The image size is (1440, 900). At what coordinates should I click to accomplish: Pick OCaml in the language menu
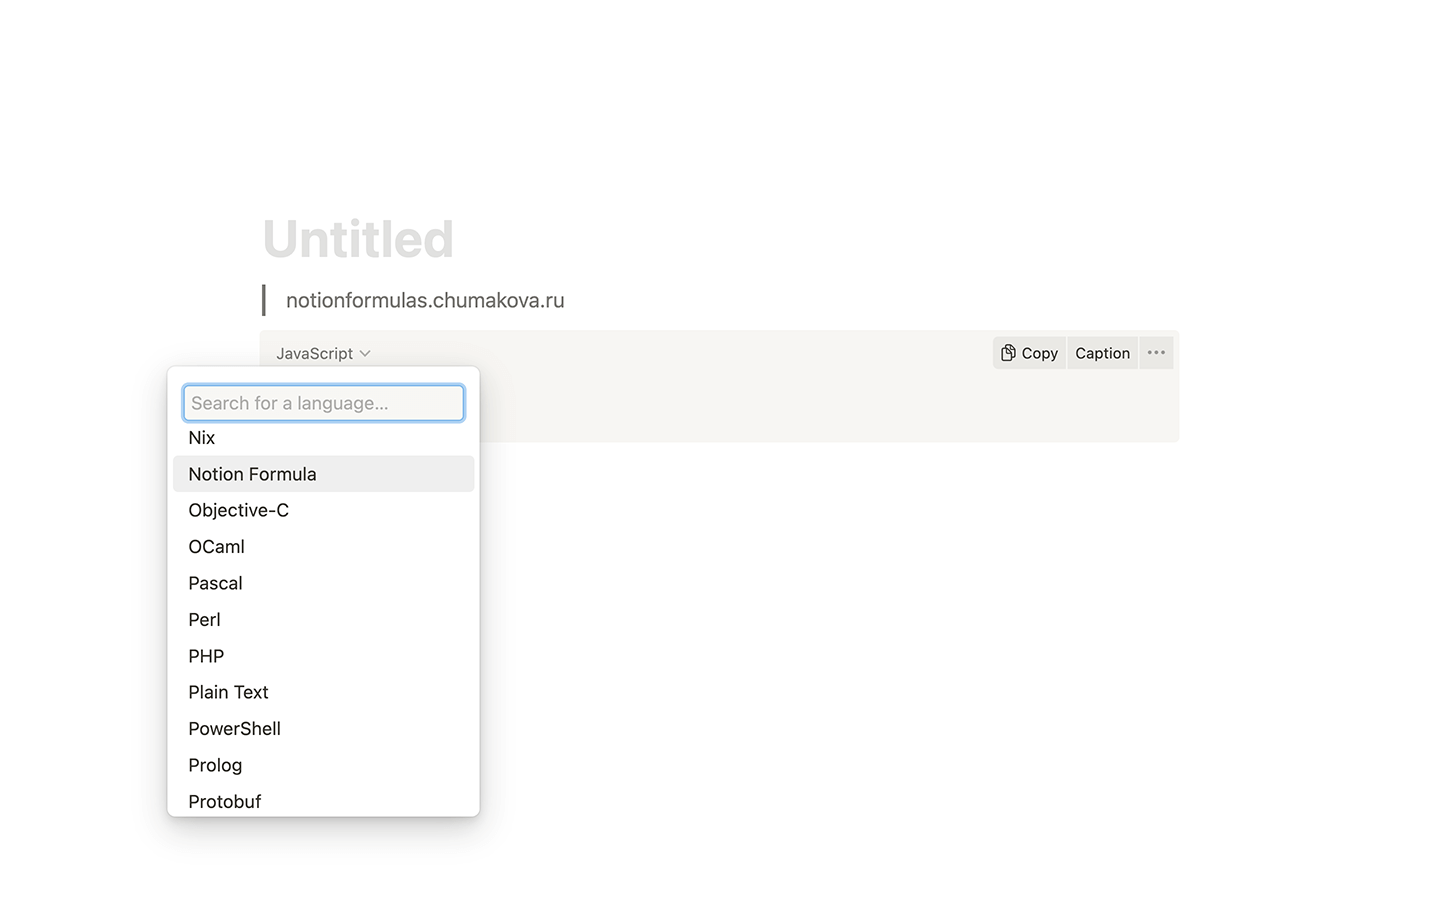(323, 547)
